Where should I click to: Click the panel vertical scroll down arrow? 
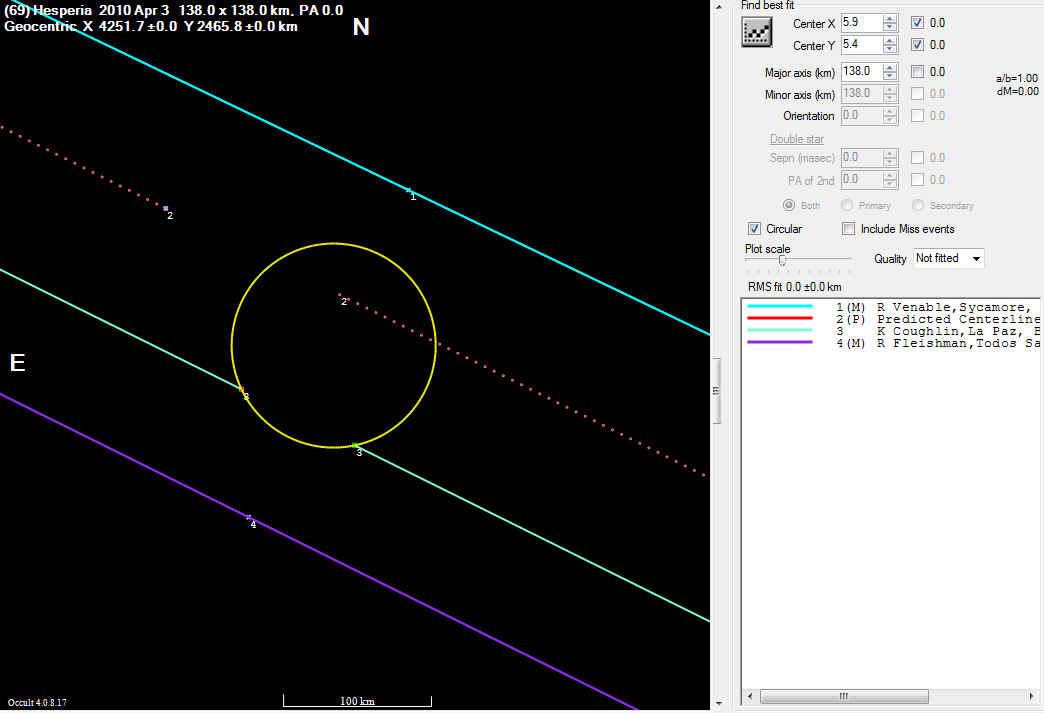pyautogui.click(x=718, y=703)
